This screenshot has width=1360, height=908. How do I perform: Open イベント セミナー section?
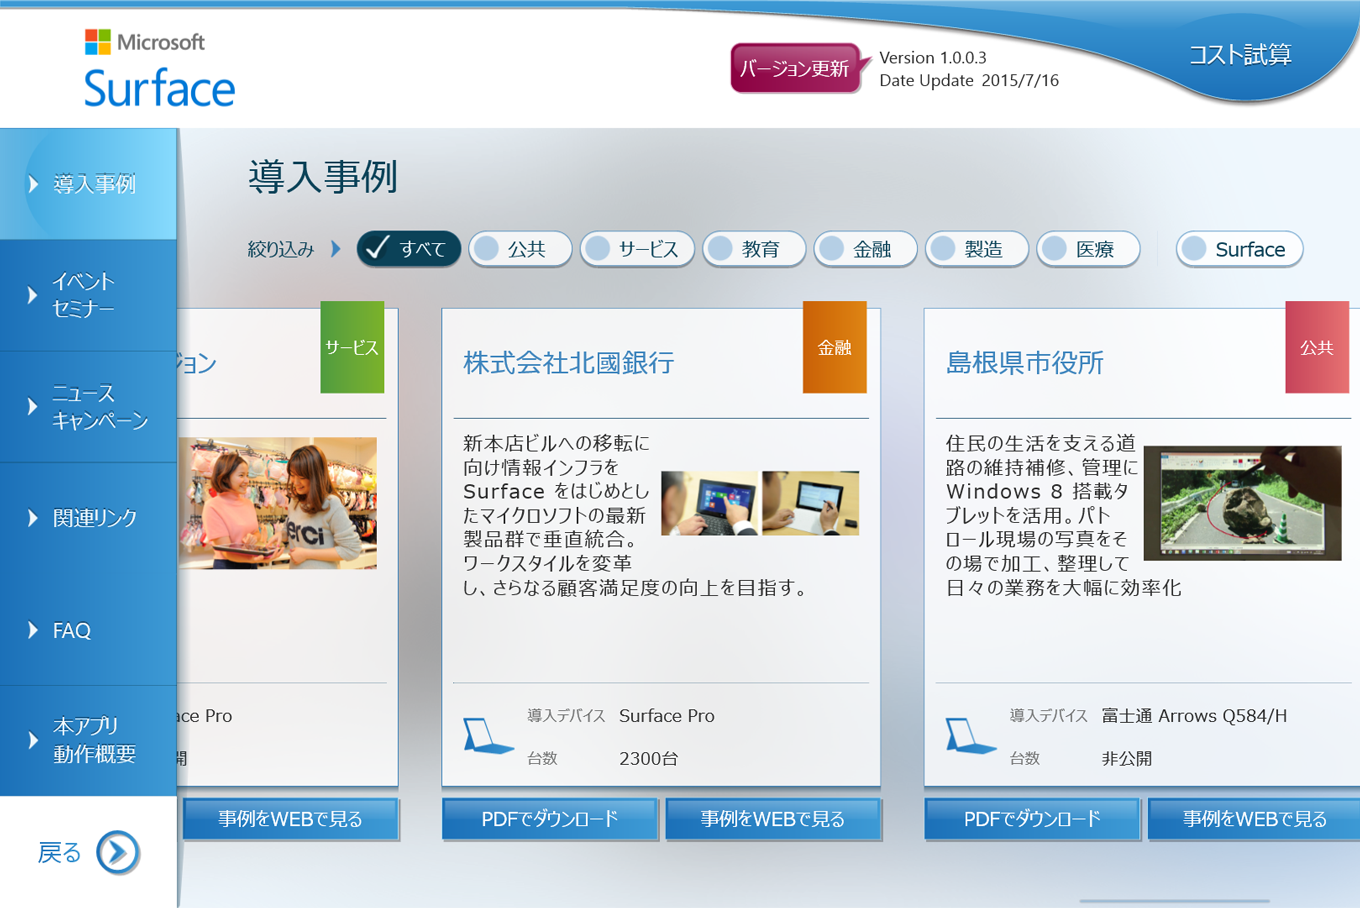click(x=89, y=295)
